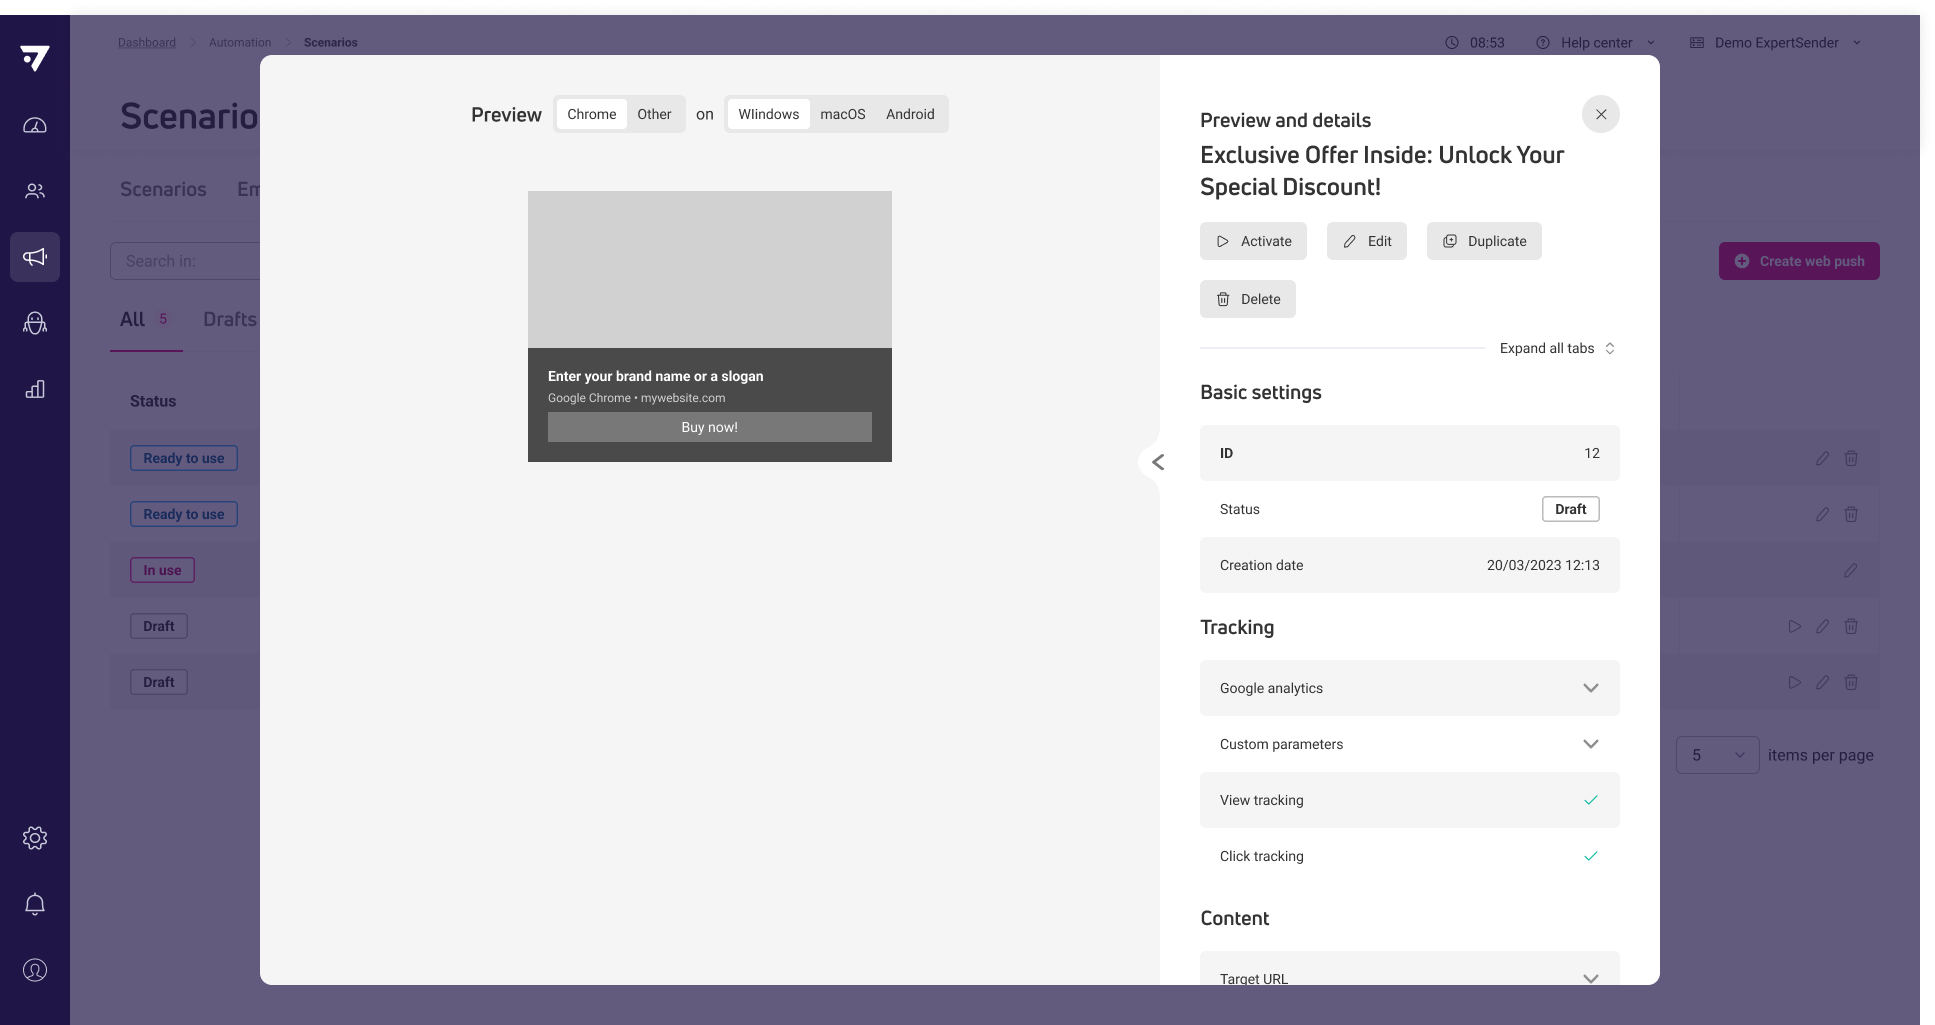Open the Target URL dropdown
1935x1025 pixels.
1590,978
